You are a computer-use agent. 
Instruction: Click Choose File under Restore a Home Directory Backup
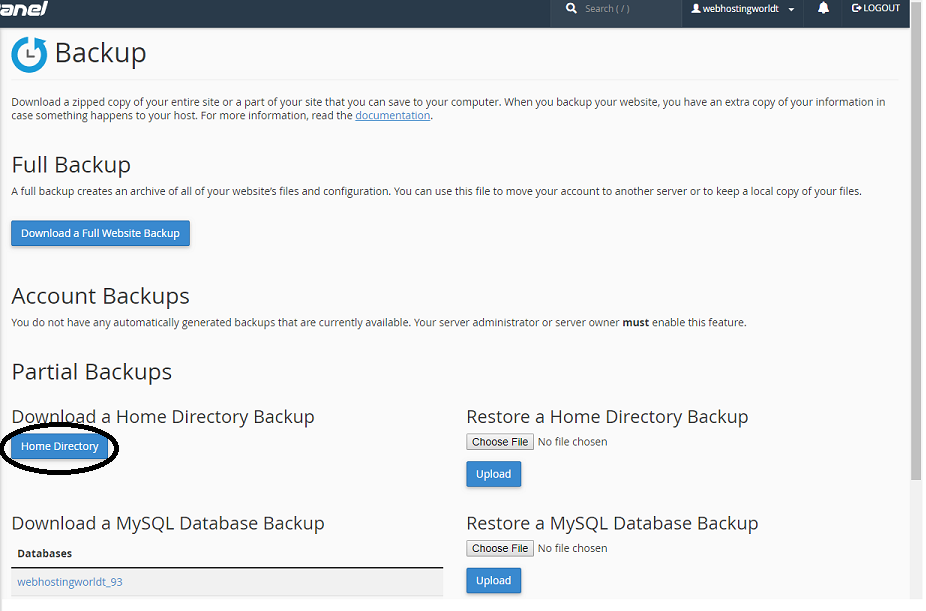(x=499, y=441)
